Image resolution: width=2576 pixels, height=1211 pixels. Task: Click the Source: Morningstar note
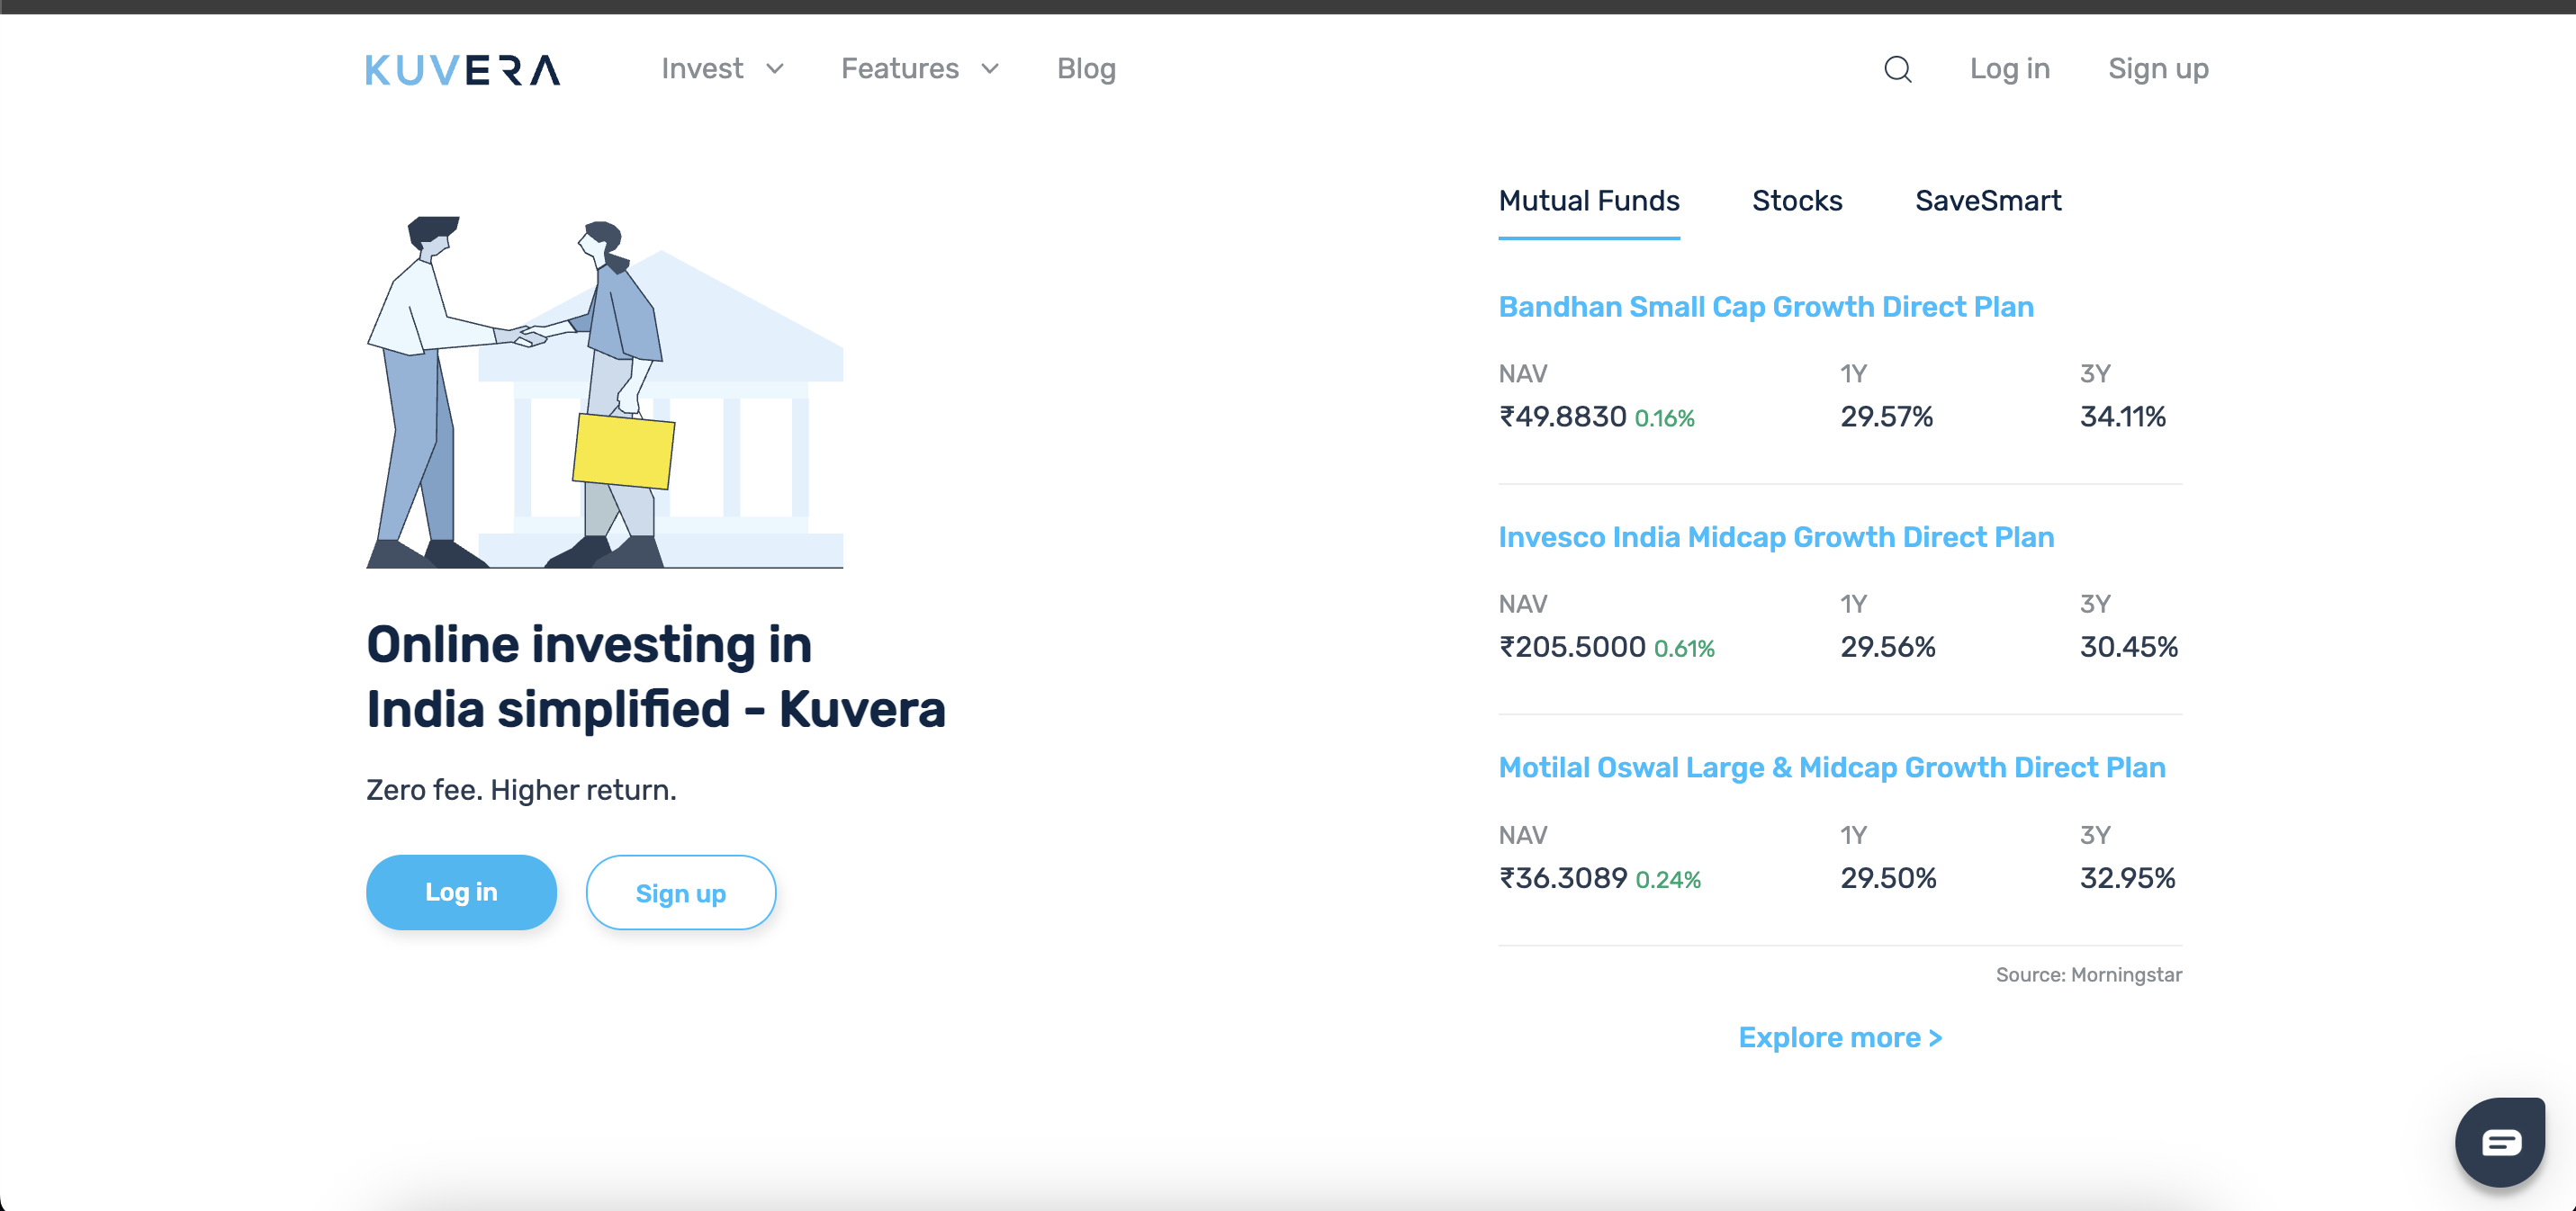(2088, 975)
